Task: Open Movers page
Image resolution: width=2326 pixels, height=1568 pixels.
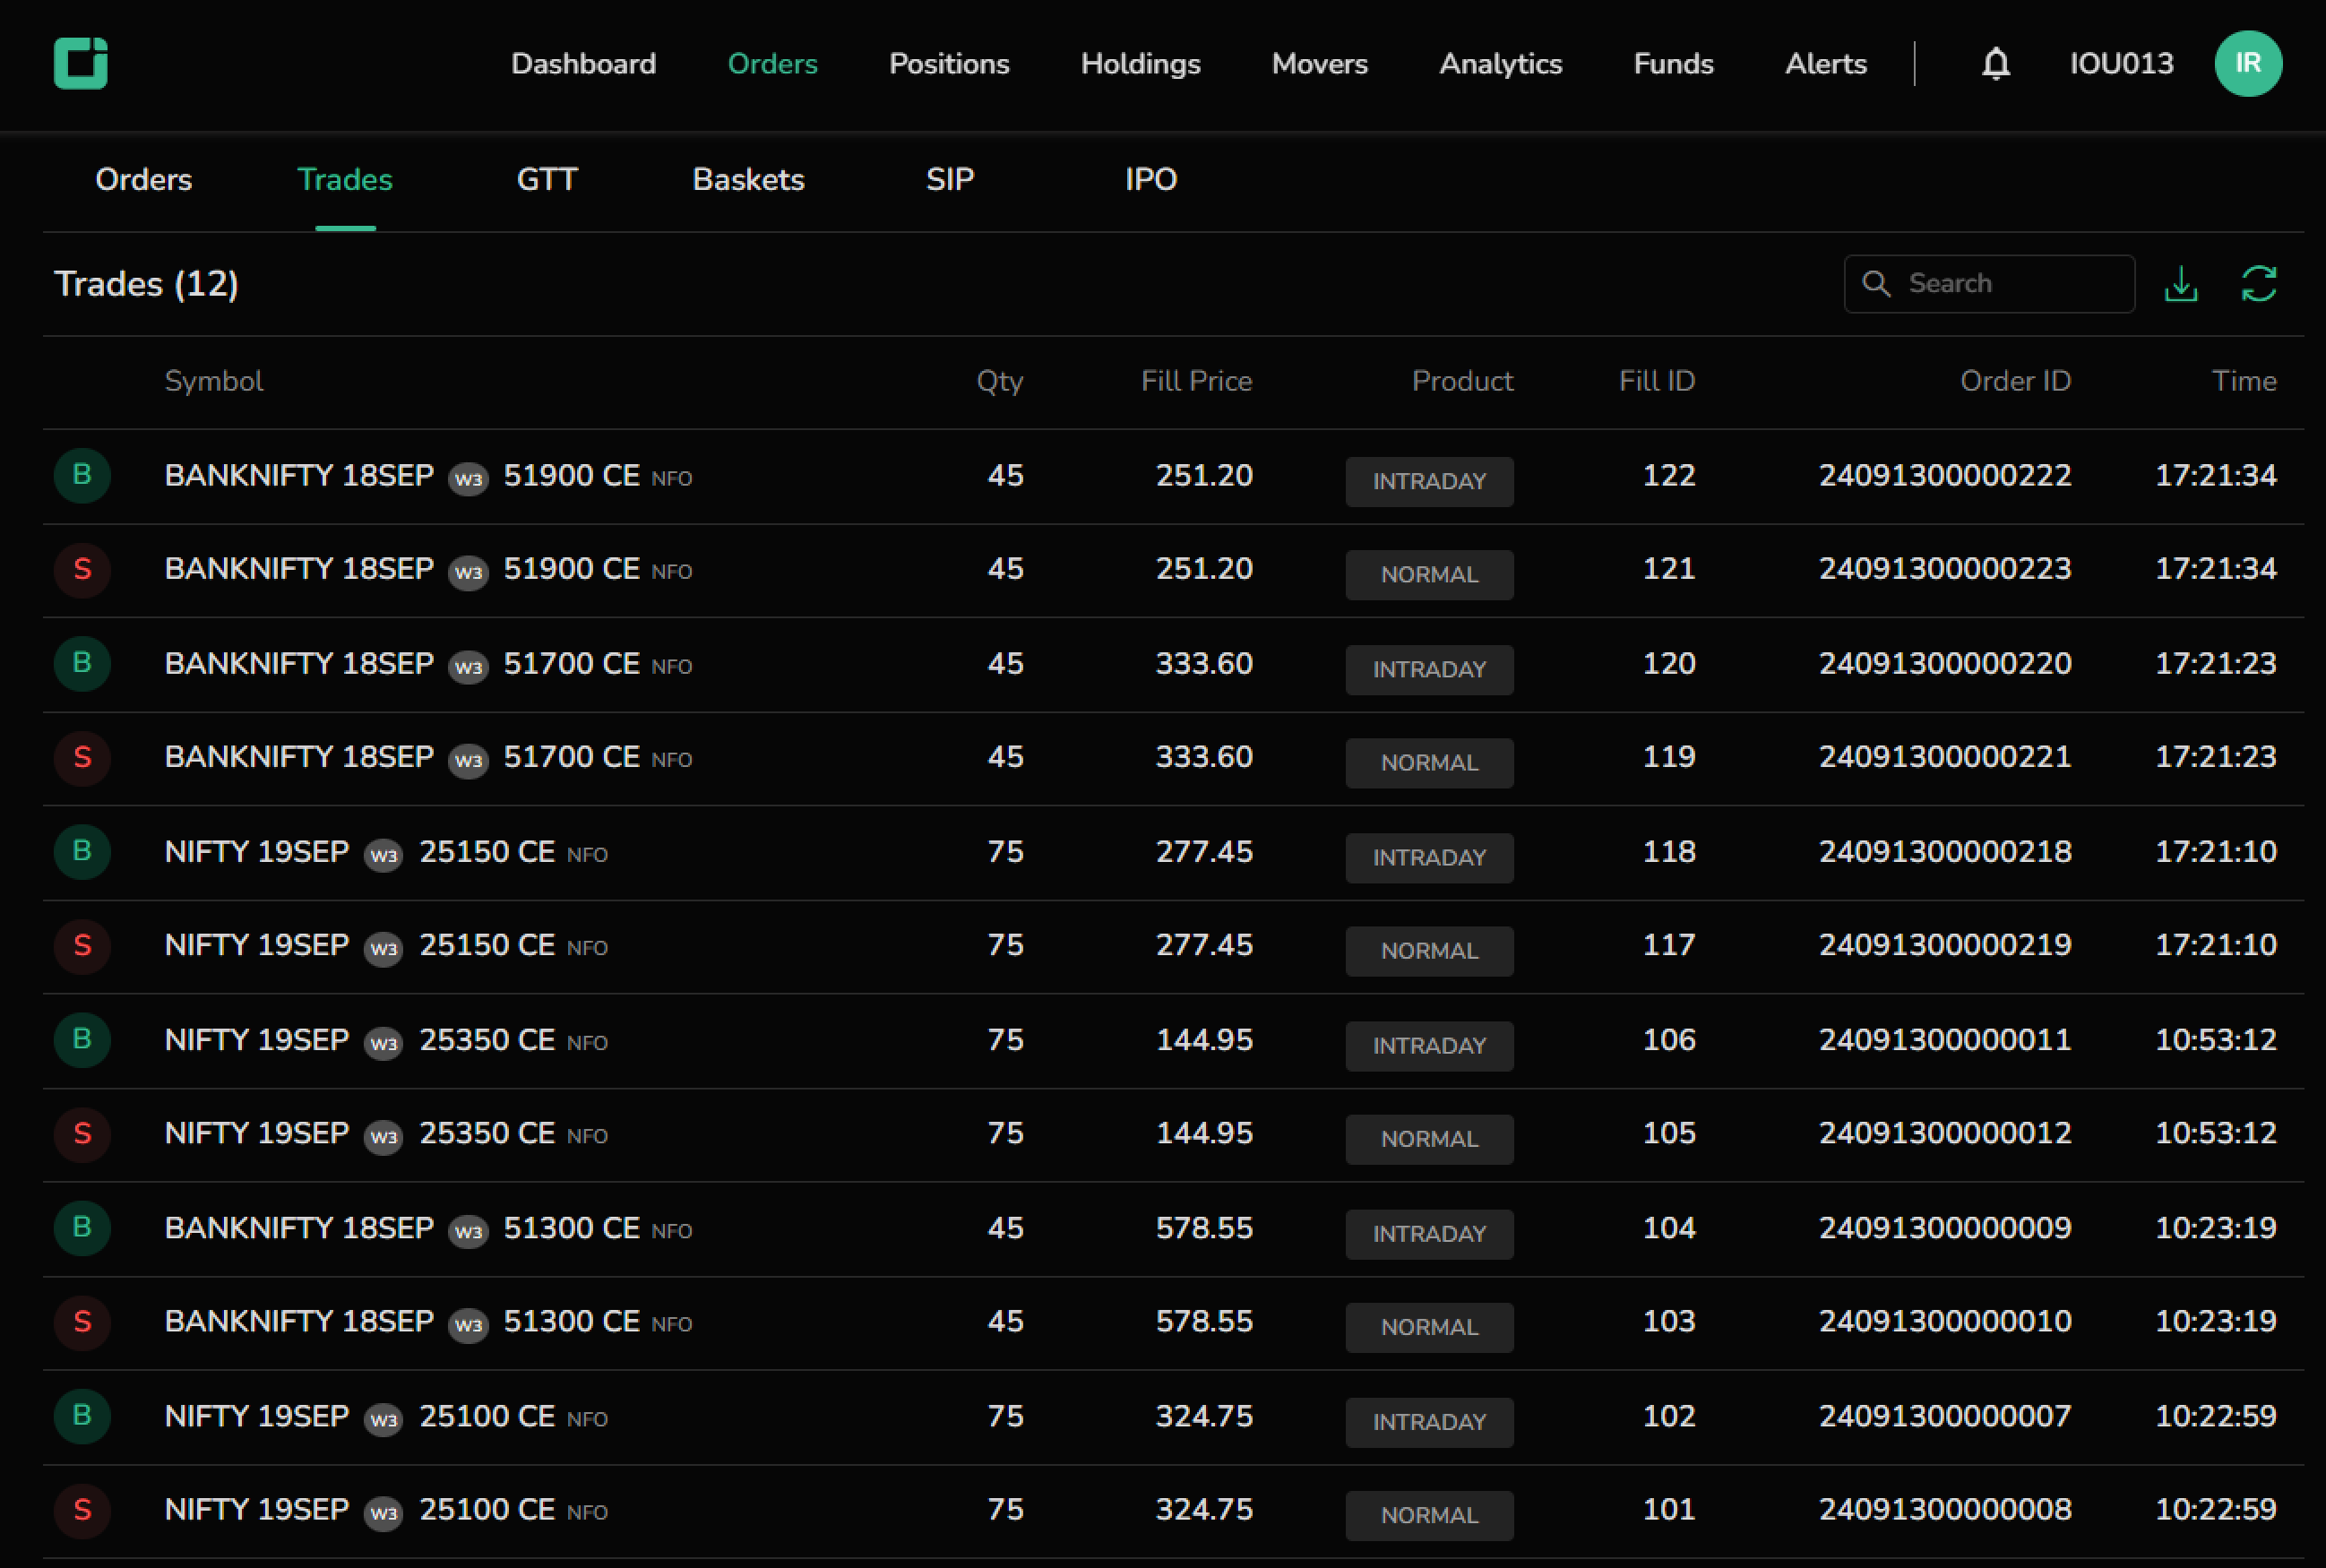Action: [x=1319, y=63]
